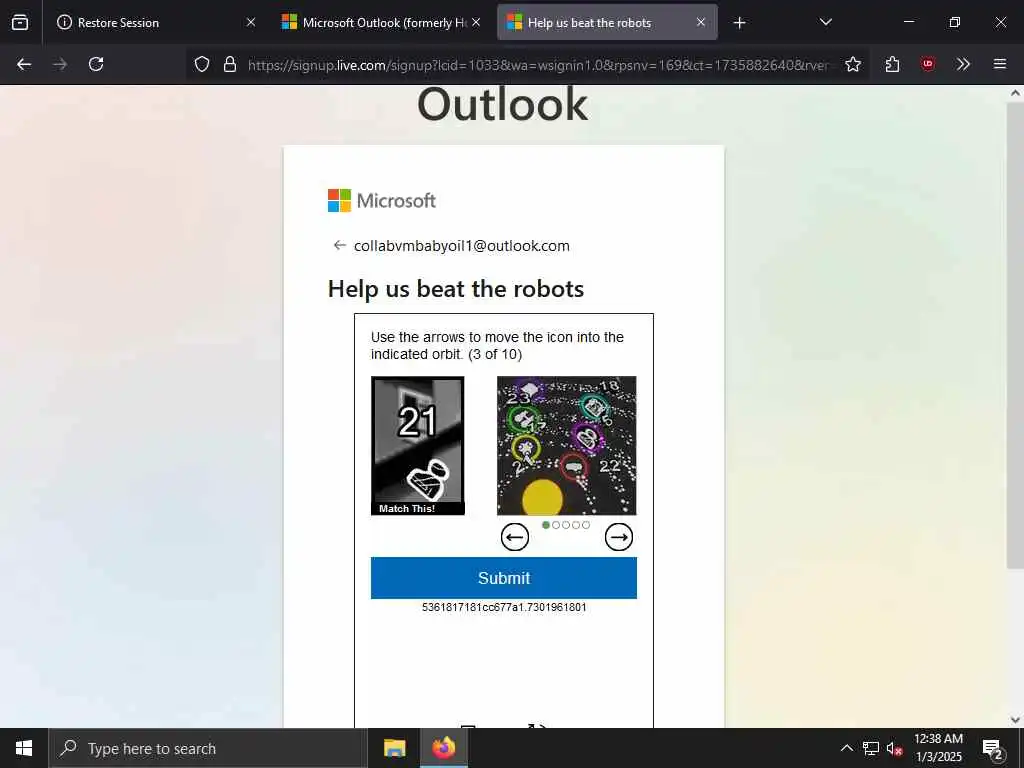Click the Match This! reference image

point(418,445)
